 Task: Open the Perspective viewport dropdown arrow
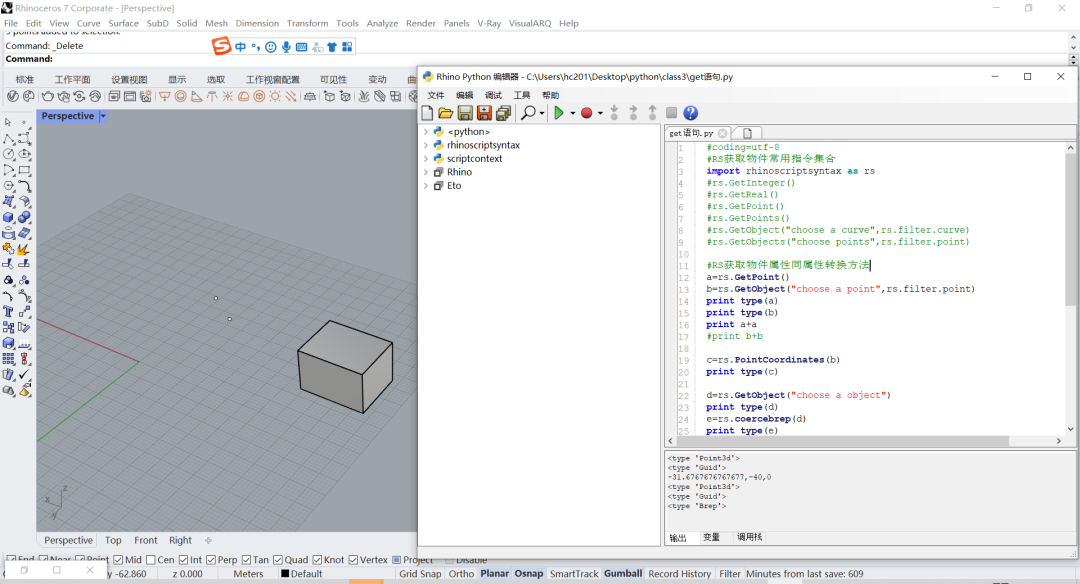tap(103, 116)
